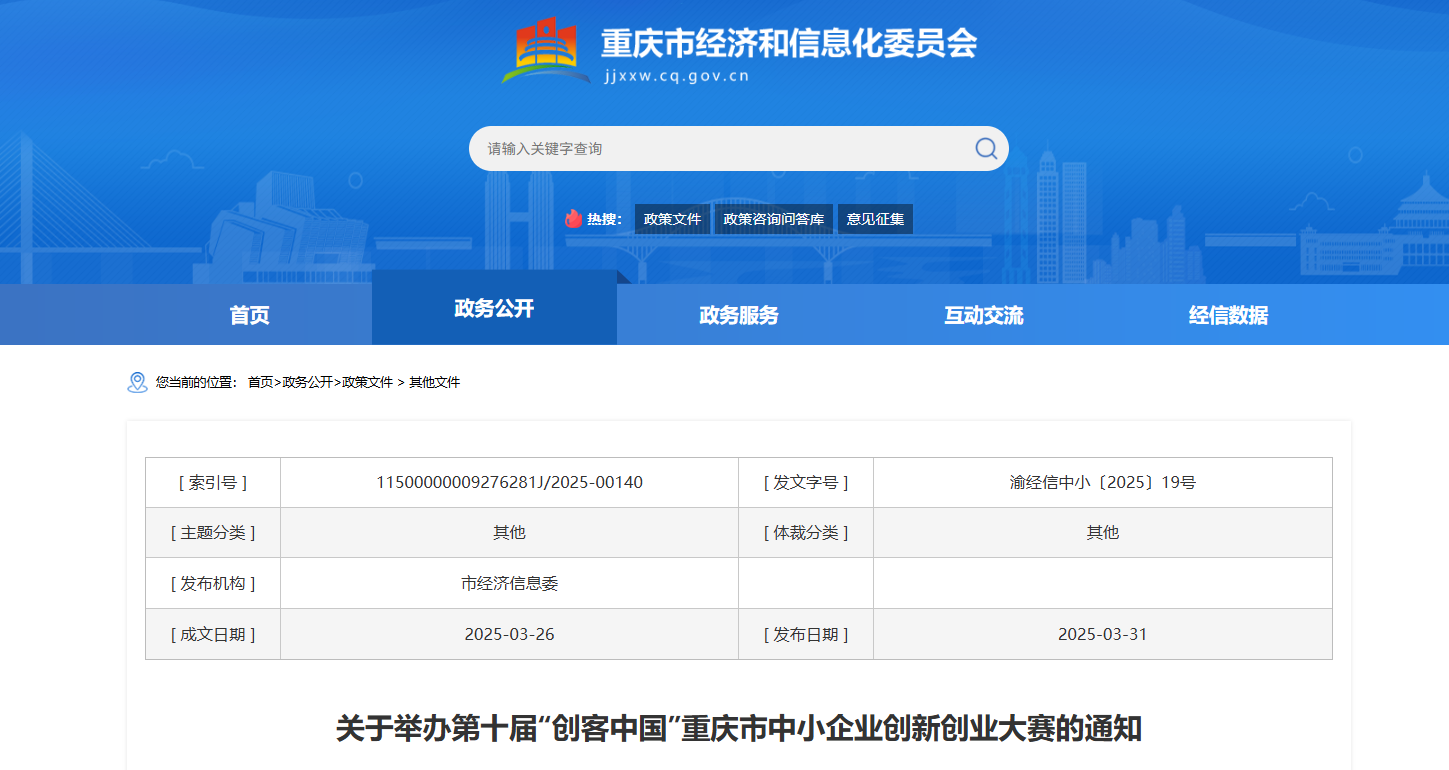Open the 互动交流 section
Image resolution: width=1449 pixels, height=770 pixels.
982,314
